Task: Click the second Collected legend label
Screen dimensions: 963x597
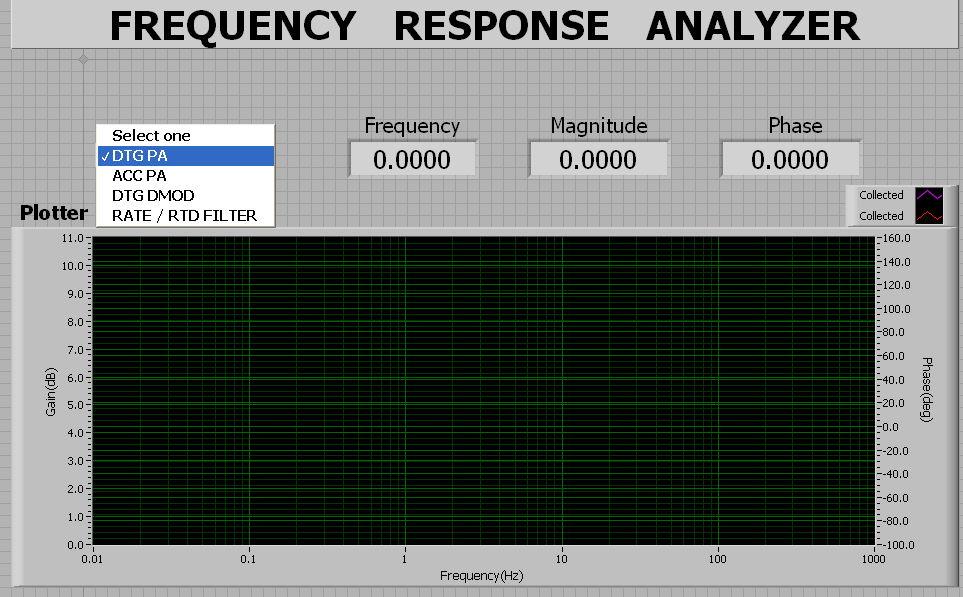Action: click(x=881, y=216)
